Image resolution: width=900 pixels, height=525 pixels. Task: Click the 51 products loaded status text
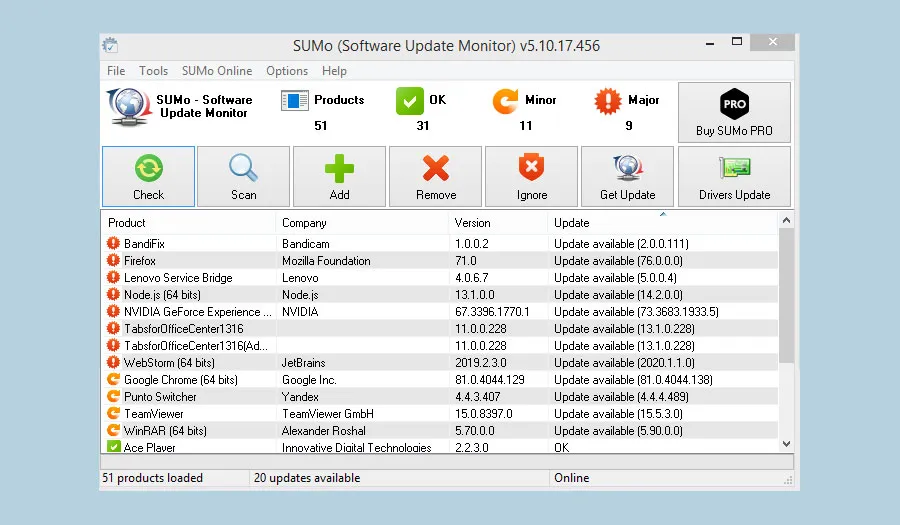pos(152,477)
